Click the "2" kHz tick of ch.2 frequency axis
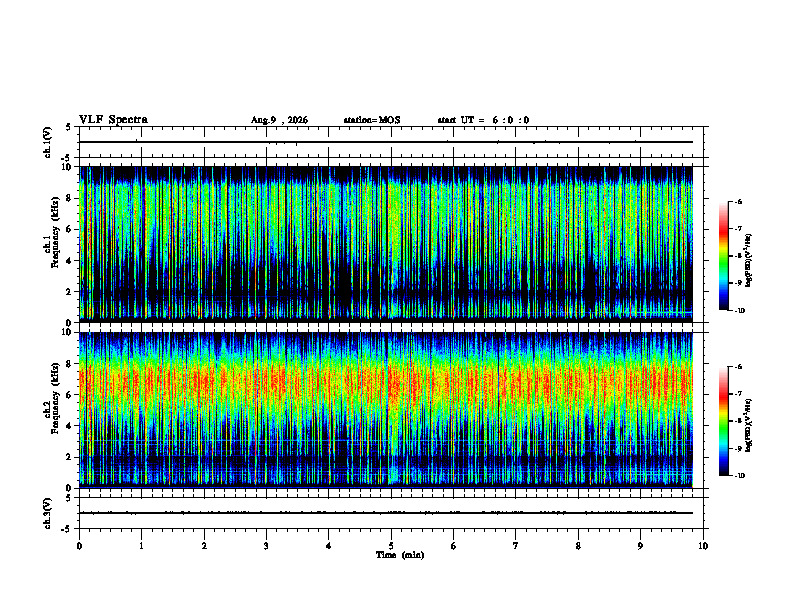This screenshot has width=792, height=612. (69, 457)
